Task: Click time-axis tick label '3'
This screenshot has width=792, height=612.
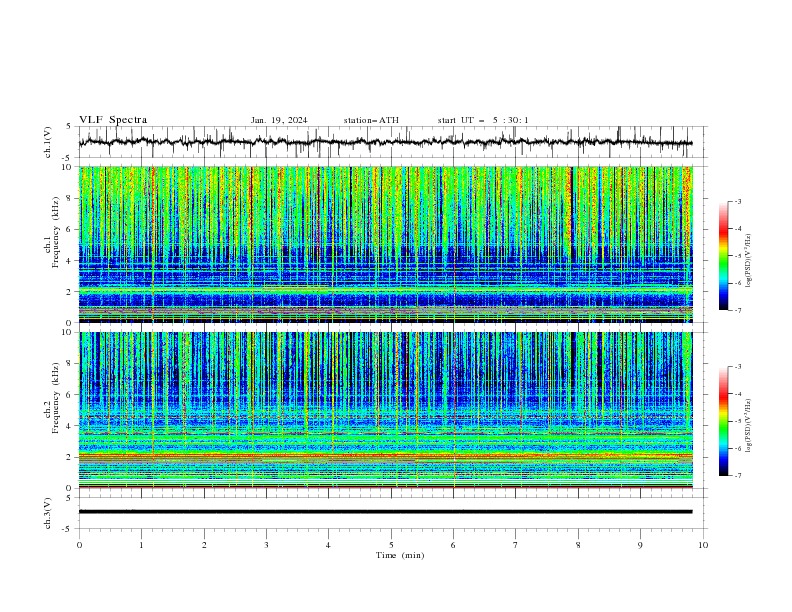Action: [x=266, y=545]
